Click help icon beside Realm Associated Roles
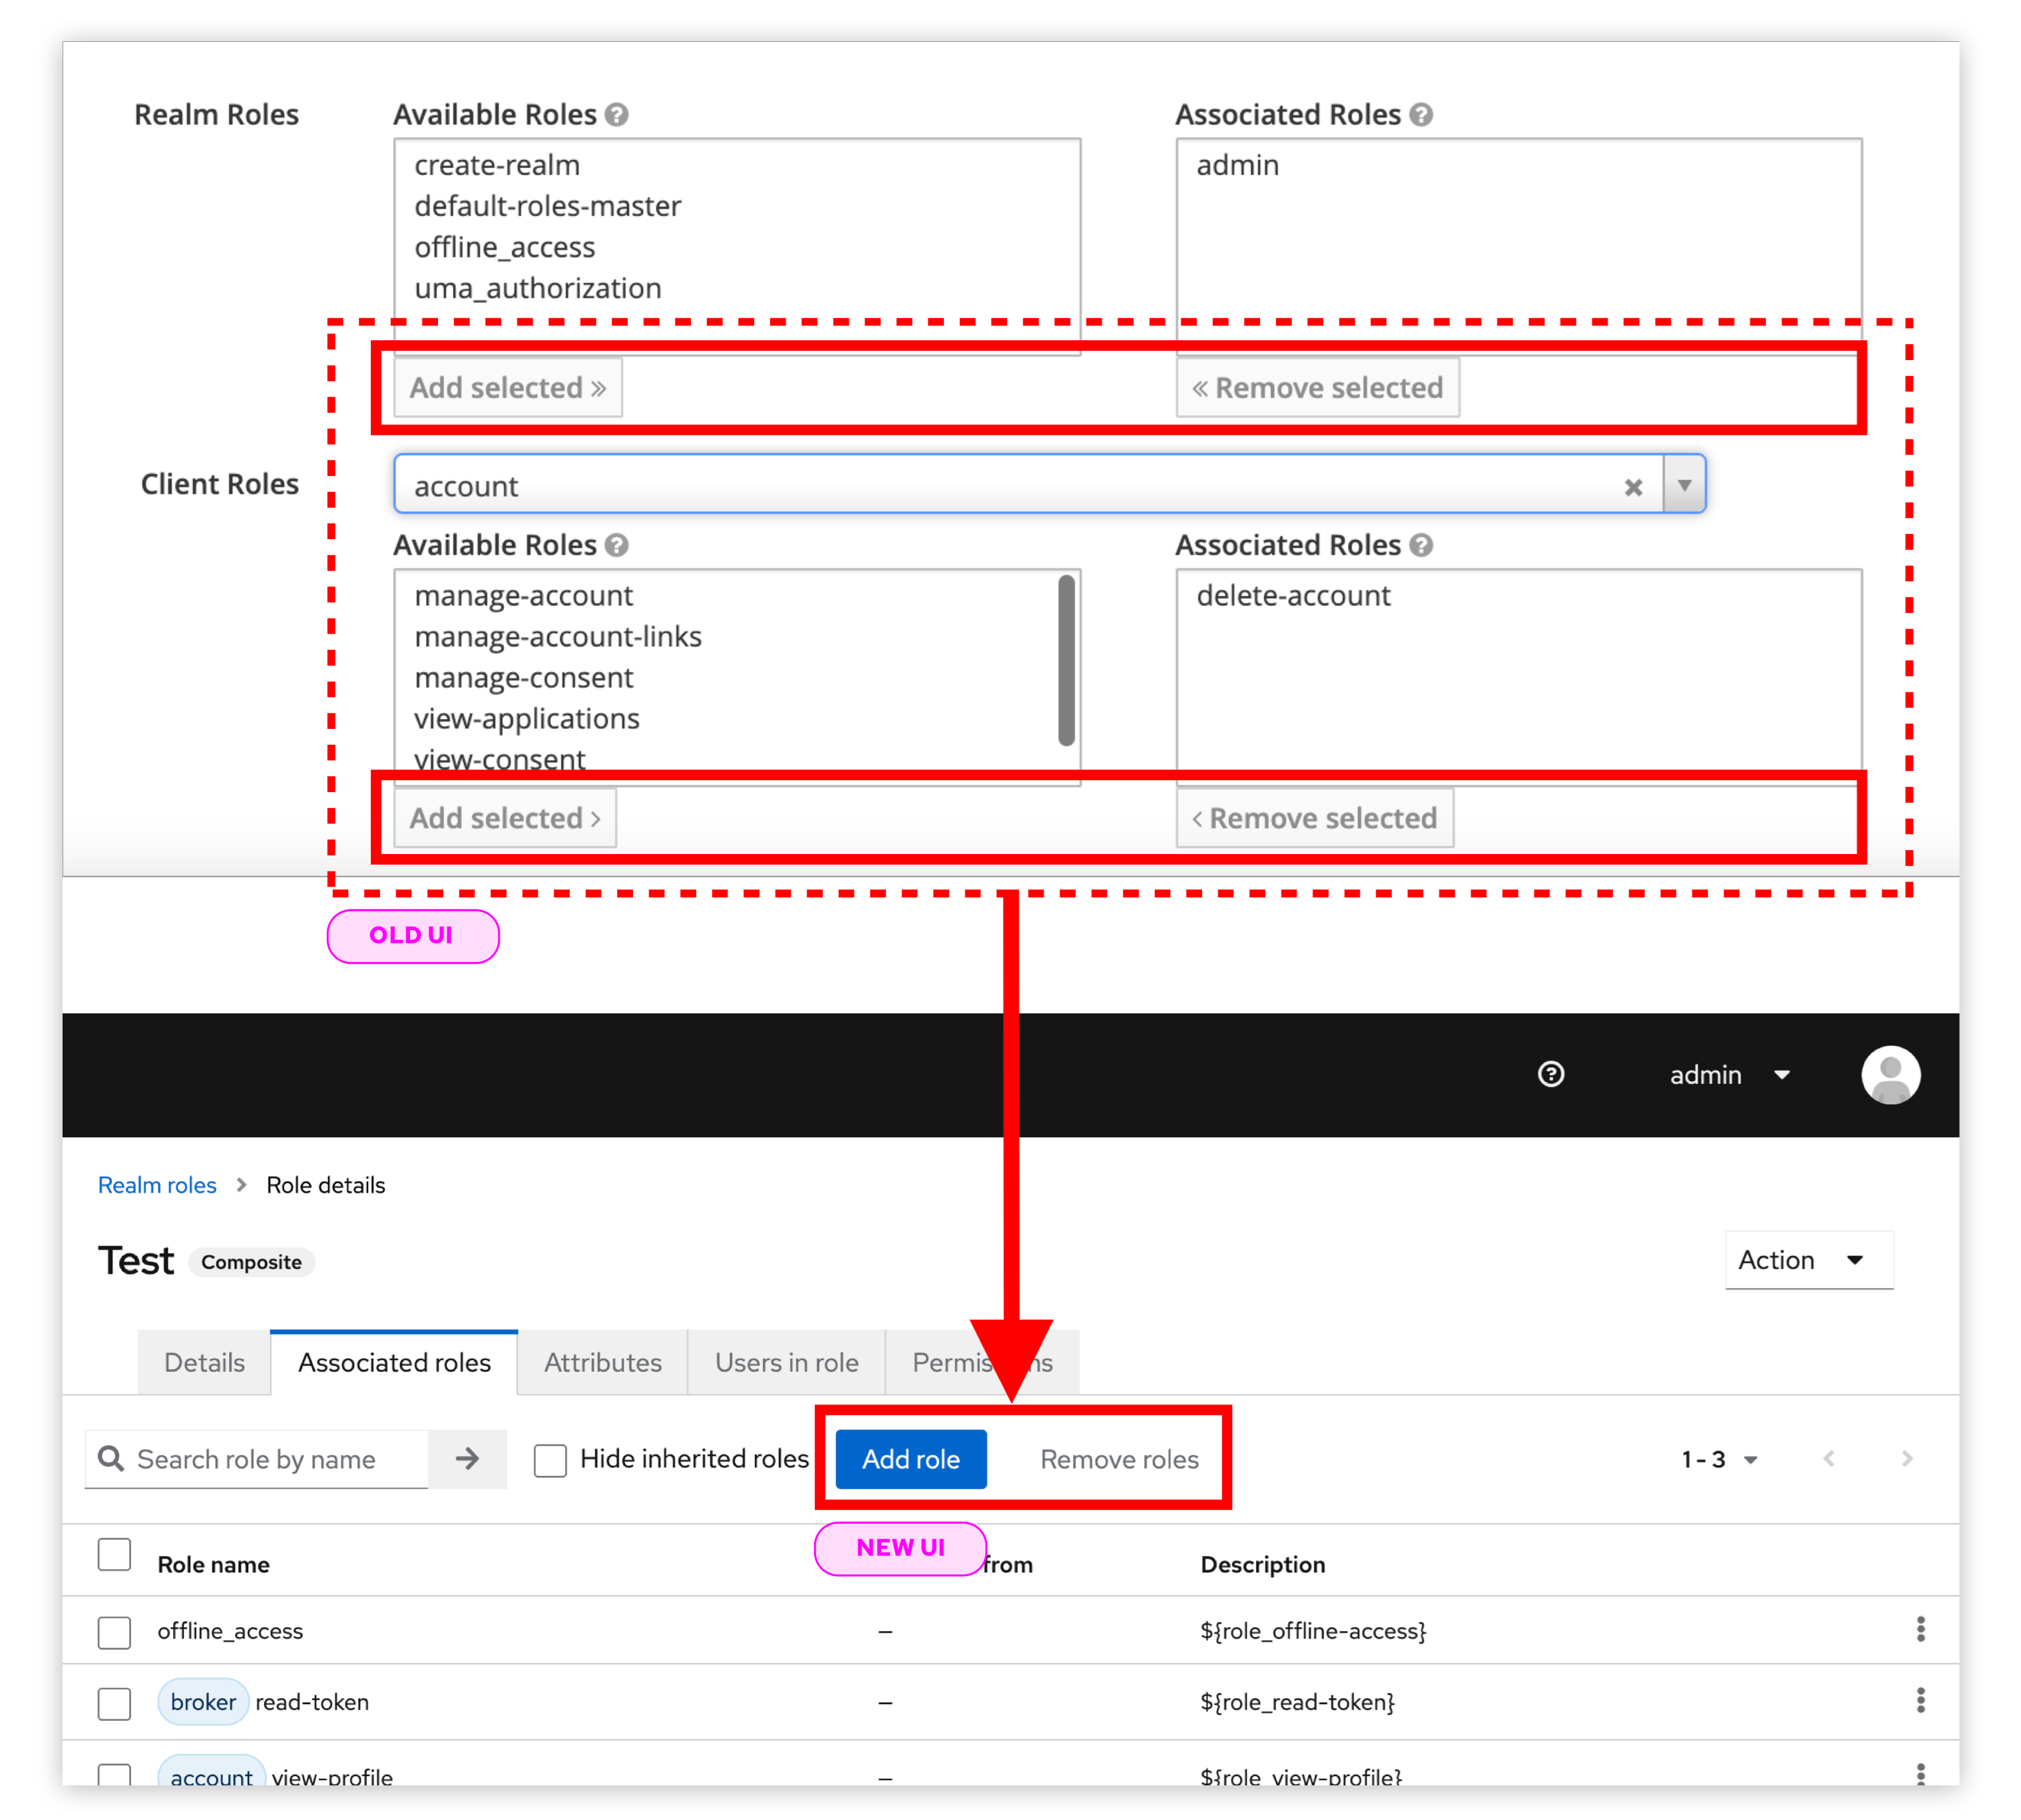2021x1820 pixels. (x=1421, y=115)
